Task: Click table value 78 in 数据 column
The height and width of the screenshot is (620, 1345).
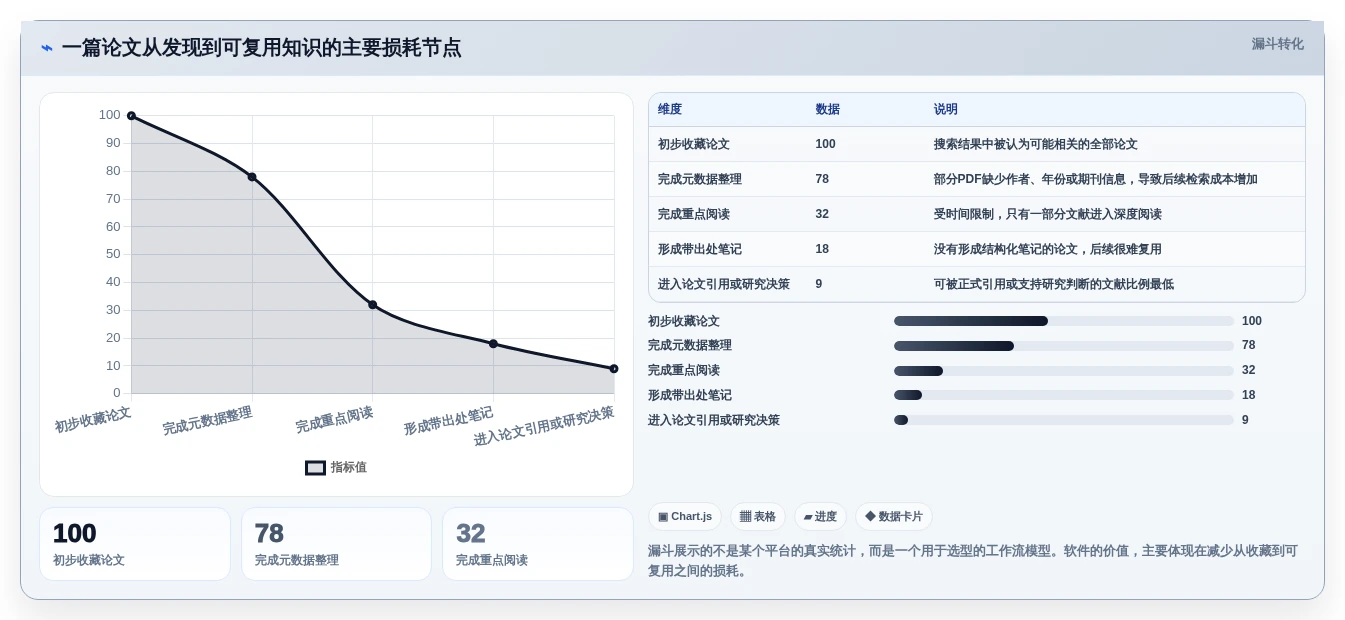Action: [822, 179]
